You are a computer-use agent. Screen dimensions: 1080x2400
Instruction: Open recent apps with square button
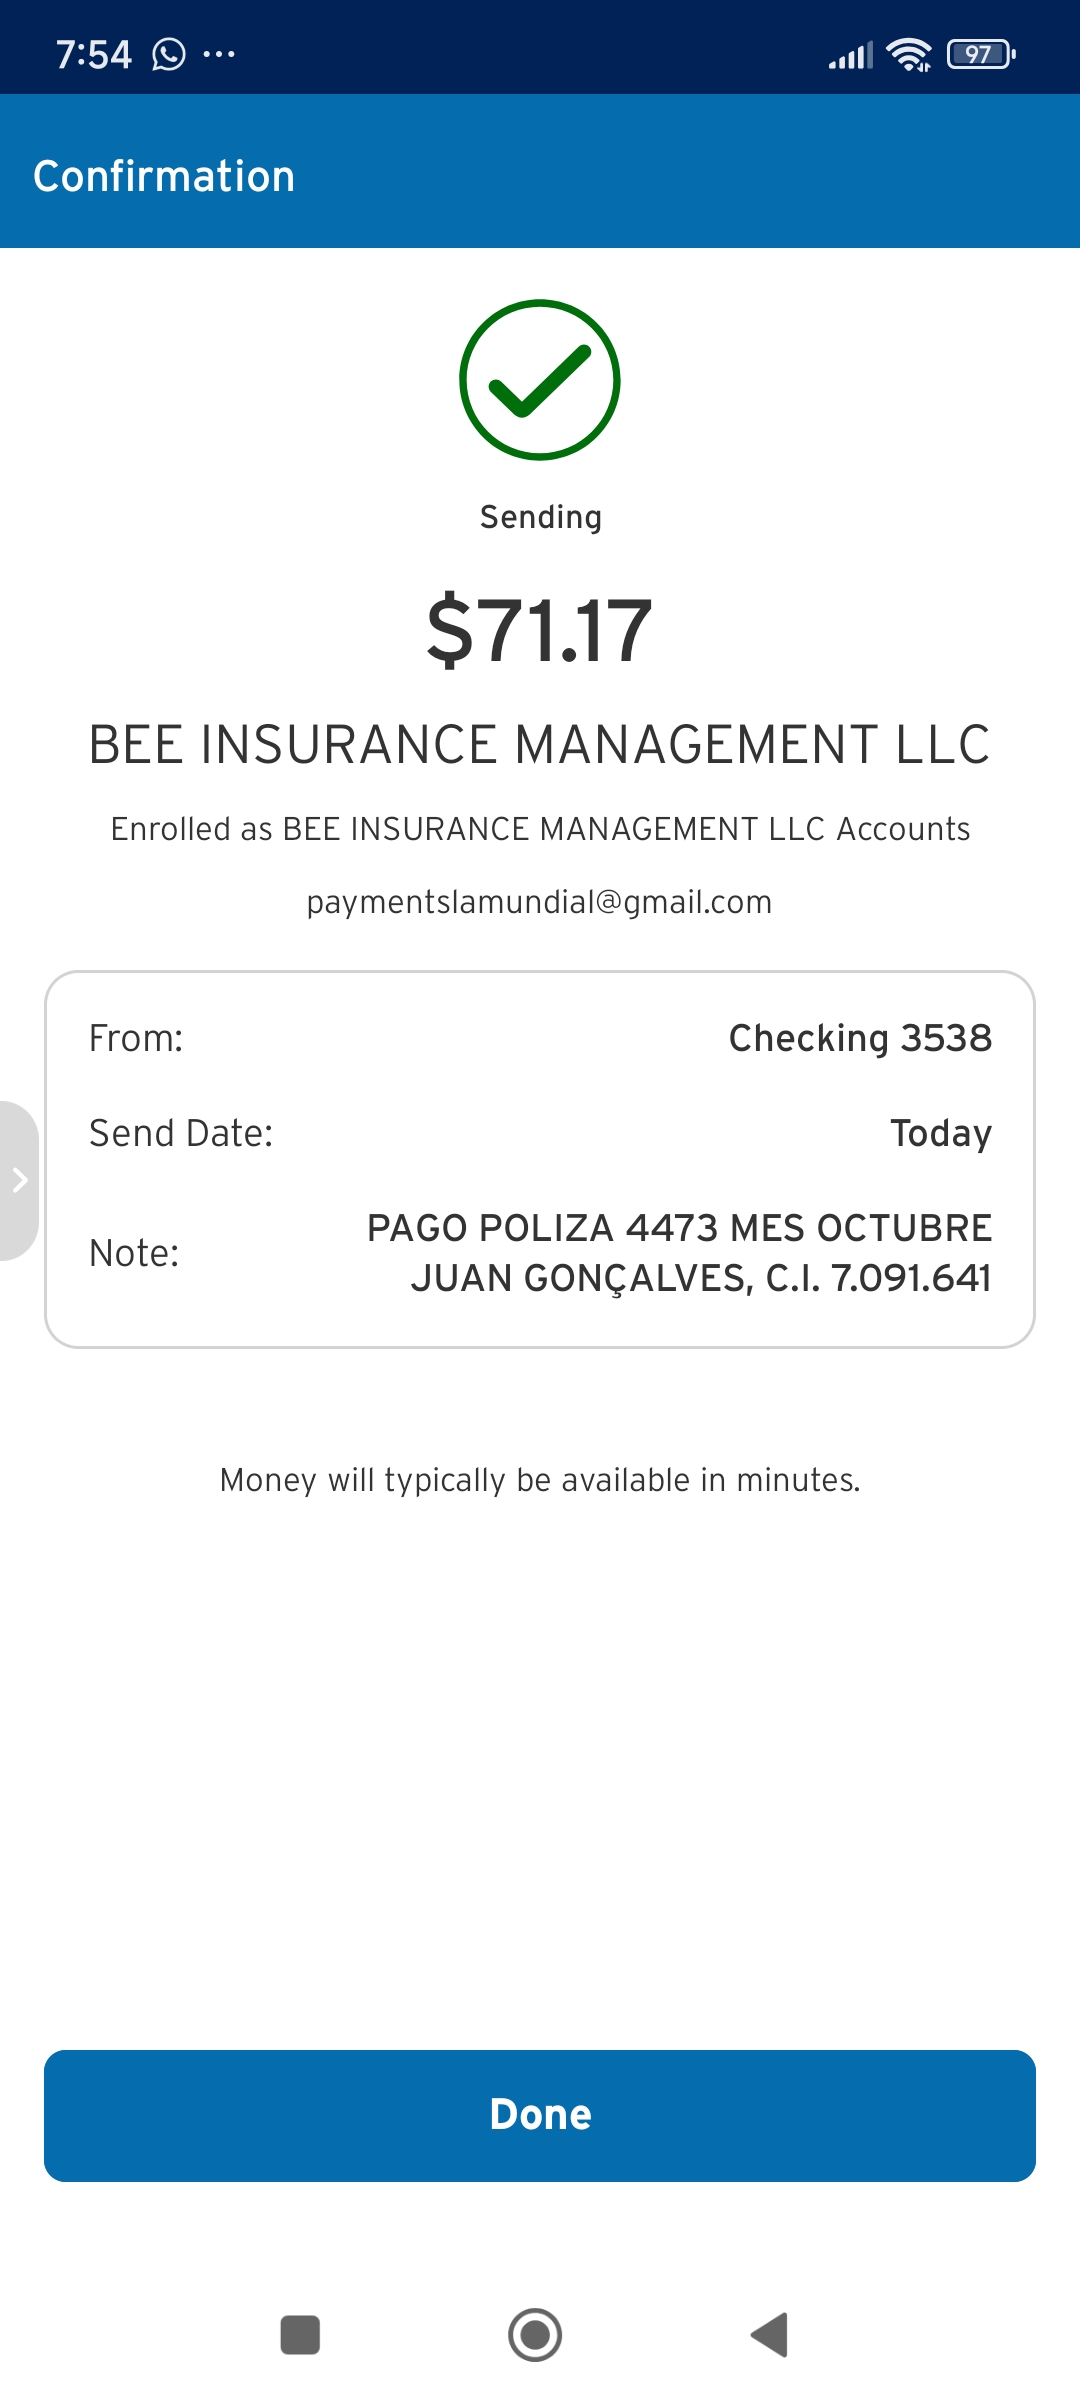(300, 2335)
